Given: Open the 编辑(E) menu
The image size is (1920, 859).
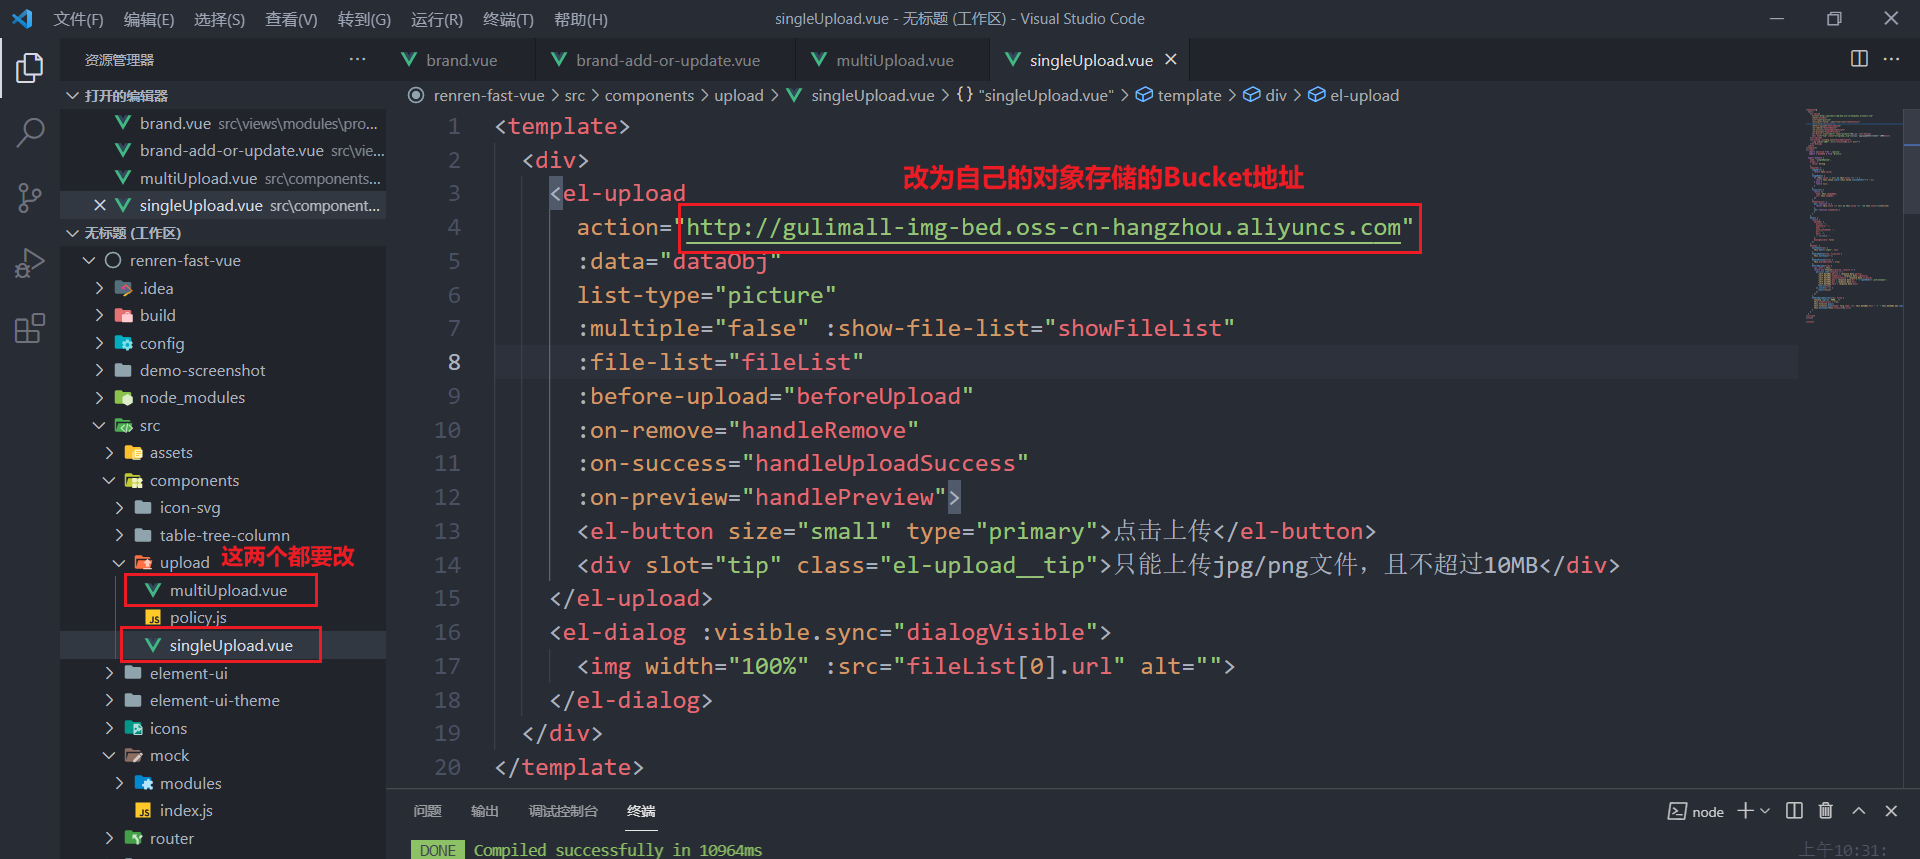Looking at the screenshot, I should [149, 19].
